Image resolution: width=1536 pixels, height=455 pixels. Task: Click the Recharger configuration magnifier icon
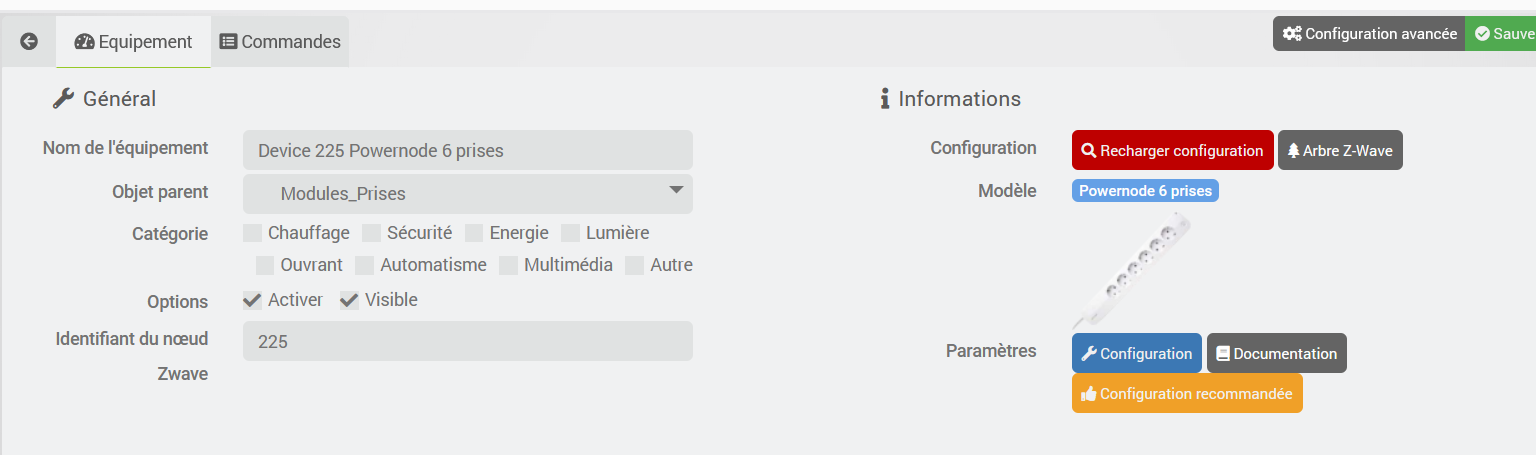click(1089, 151)
